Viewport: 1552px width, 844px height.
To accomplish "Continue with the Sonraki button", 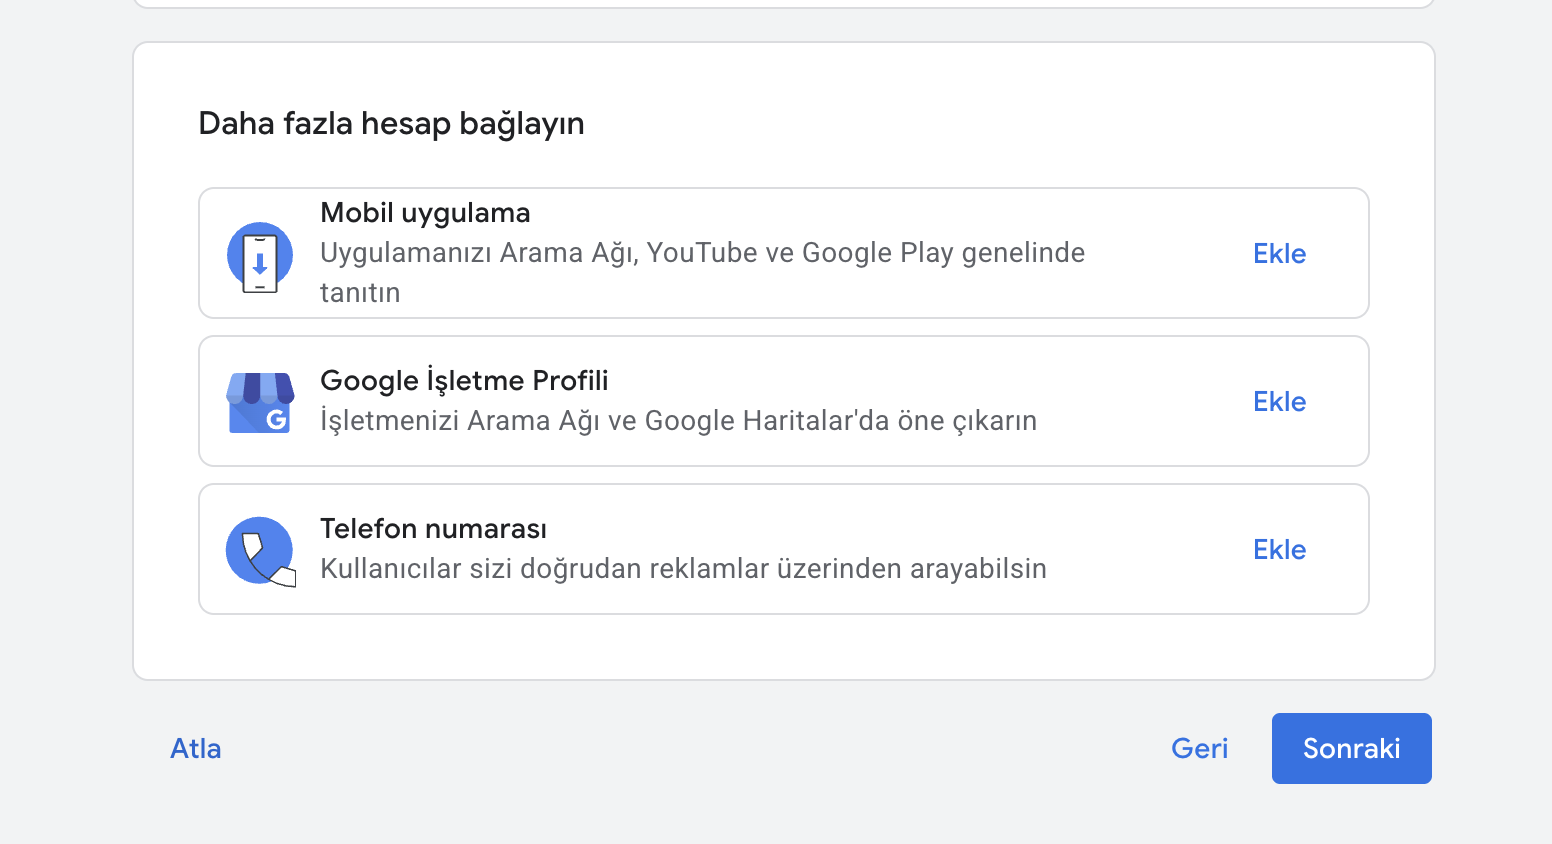I will coord(1352,748).
